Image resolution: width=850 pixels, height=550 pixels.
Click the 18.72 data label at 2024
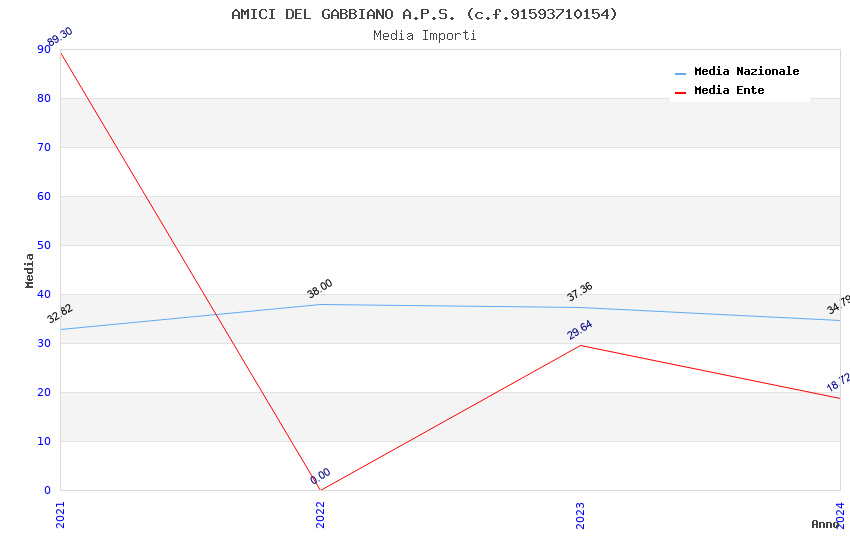coord(838,382)
